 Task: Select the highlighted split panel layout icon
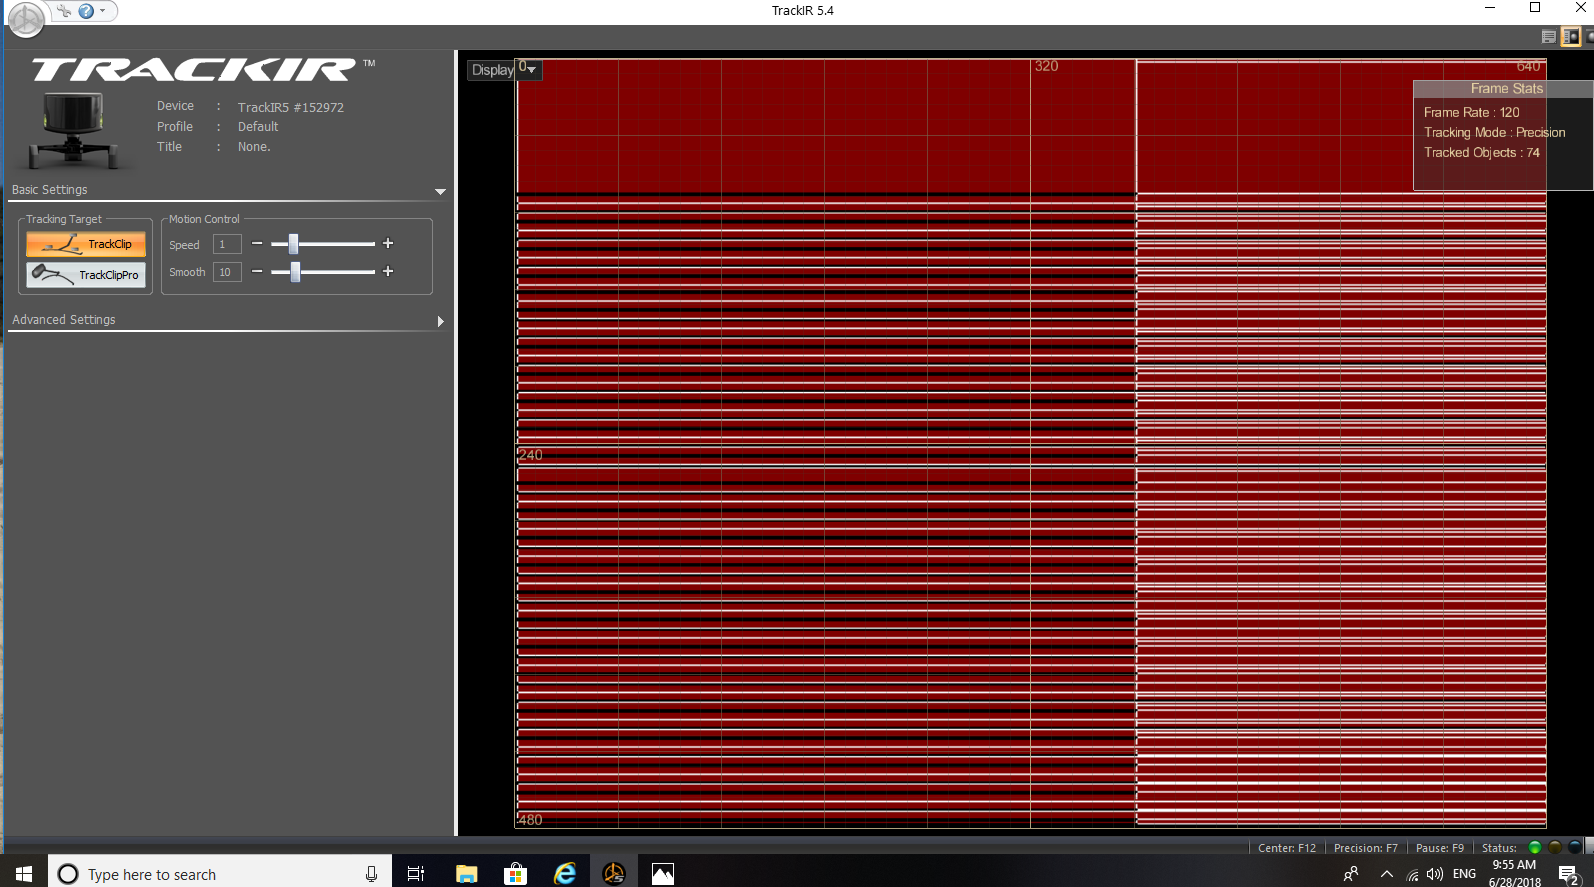tap(1571, 37)
